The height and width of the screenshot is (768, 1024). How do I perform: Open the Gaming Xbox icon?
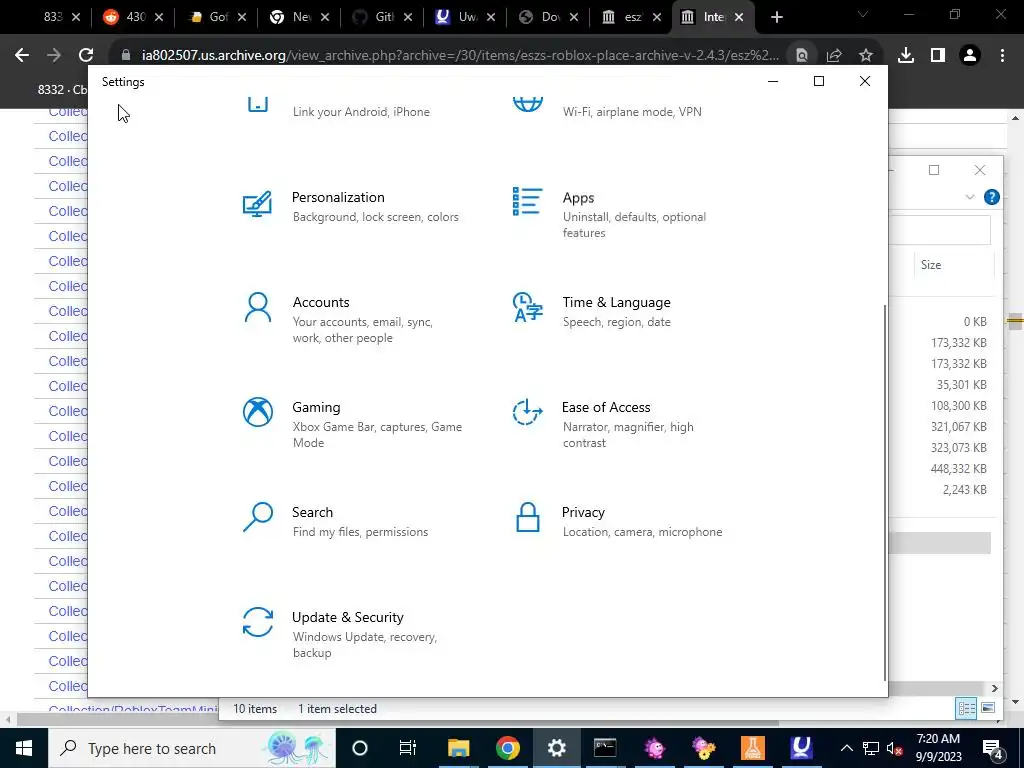[x=257, y=412]
